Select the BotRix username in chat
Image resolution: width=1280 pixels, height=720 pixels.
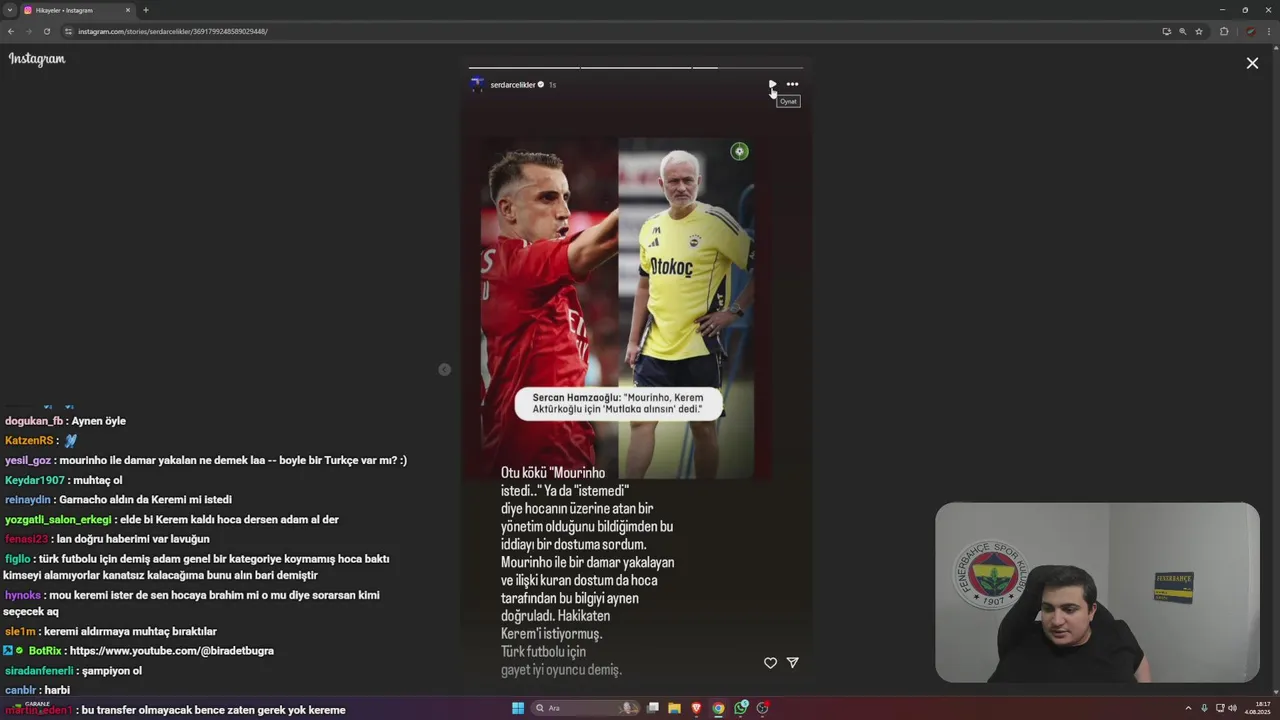[x=45, y=651]
